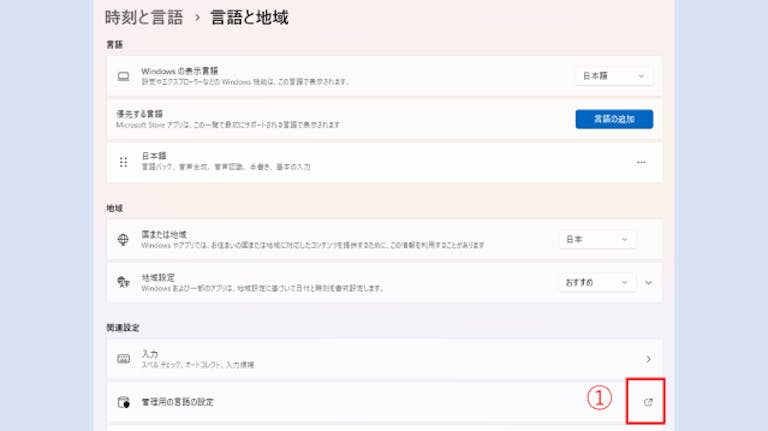
Task: Click the regional format icon beside 地域設定
Action: [x=123, y=282]
